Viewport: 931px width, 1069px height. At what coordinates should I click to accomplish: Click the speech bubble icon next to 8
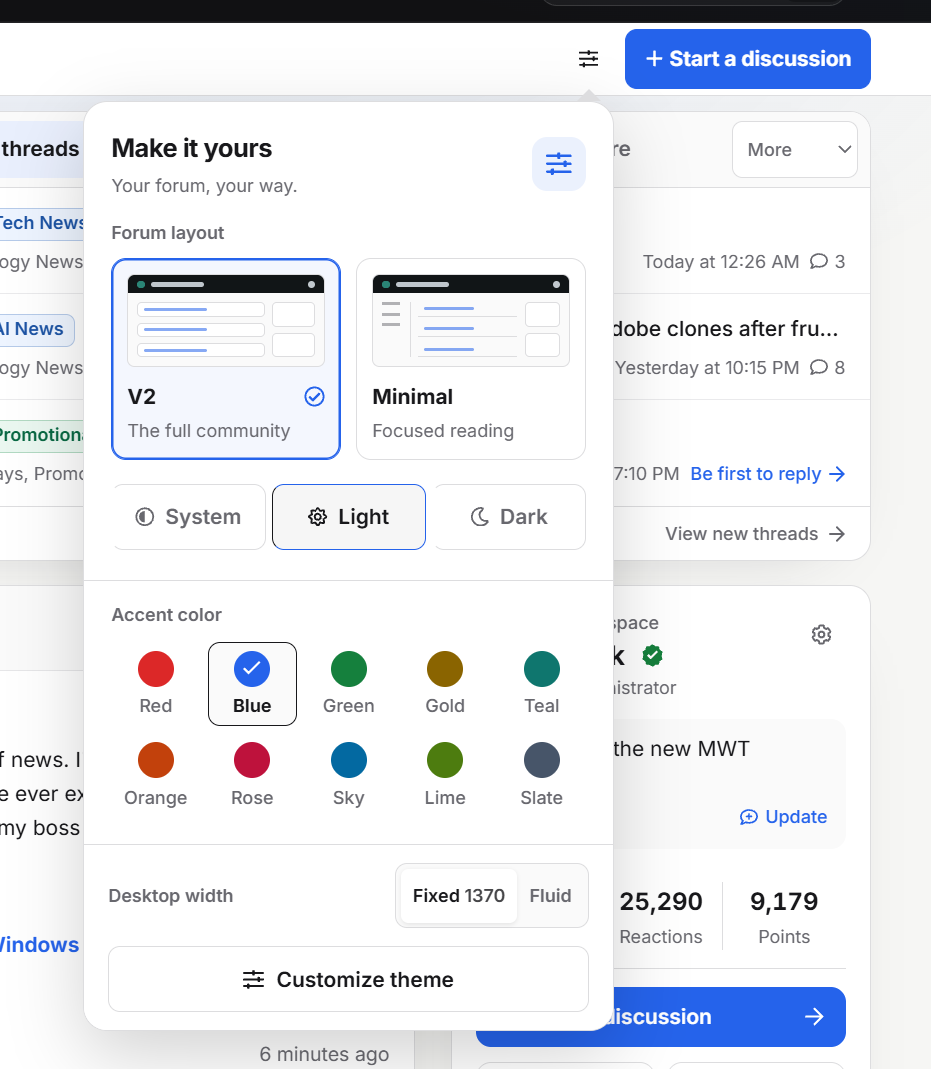pos(819,368)
